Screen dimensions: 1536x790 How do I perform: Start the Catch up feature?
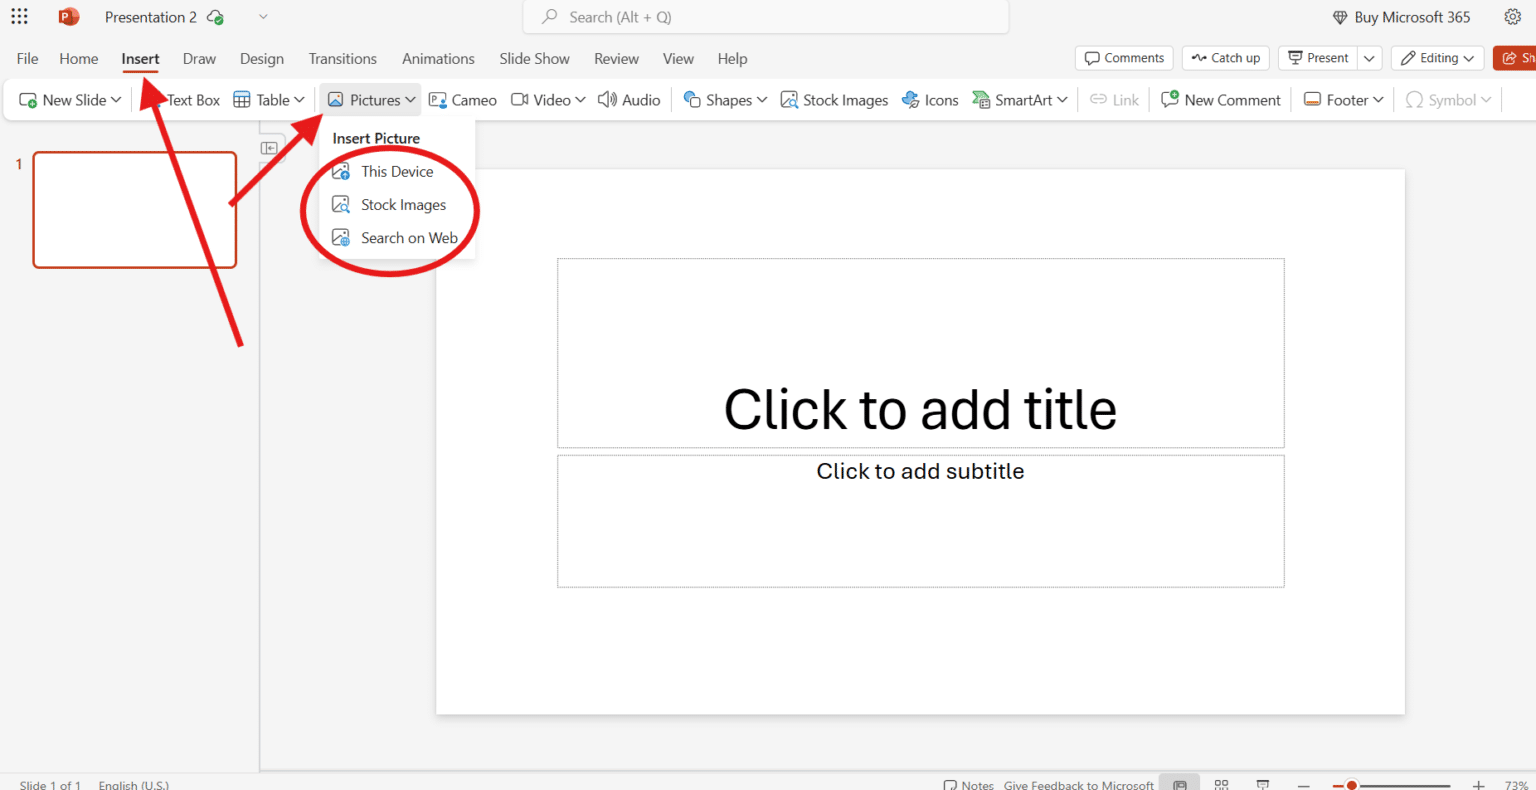click(x=1225, y=57)
